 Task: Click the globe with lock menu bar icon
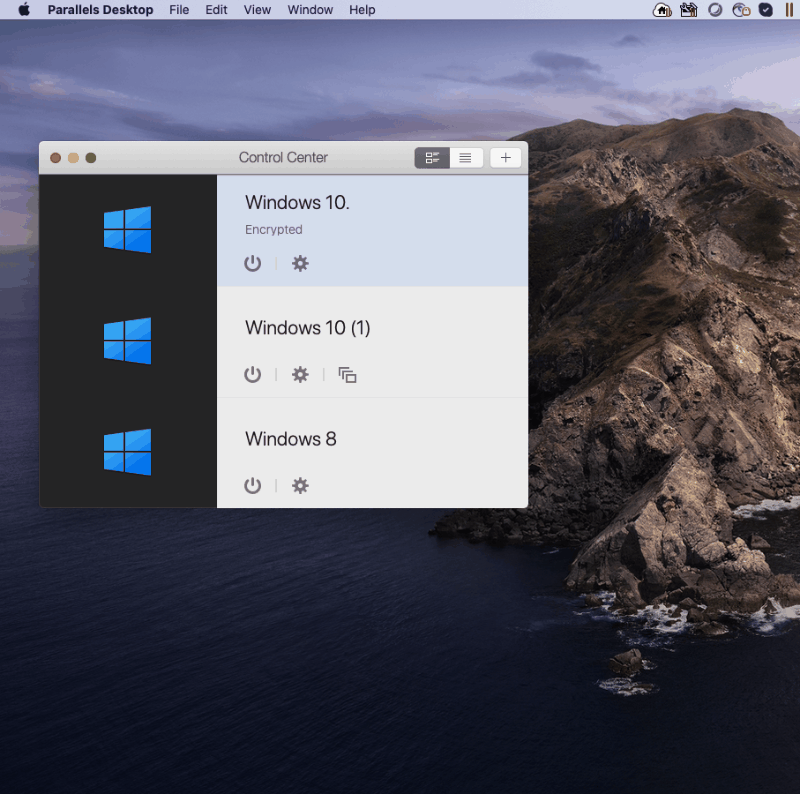(741, 10)
